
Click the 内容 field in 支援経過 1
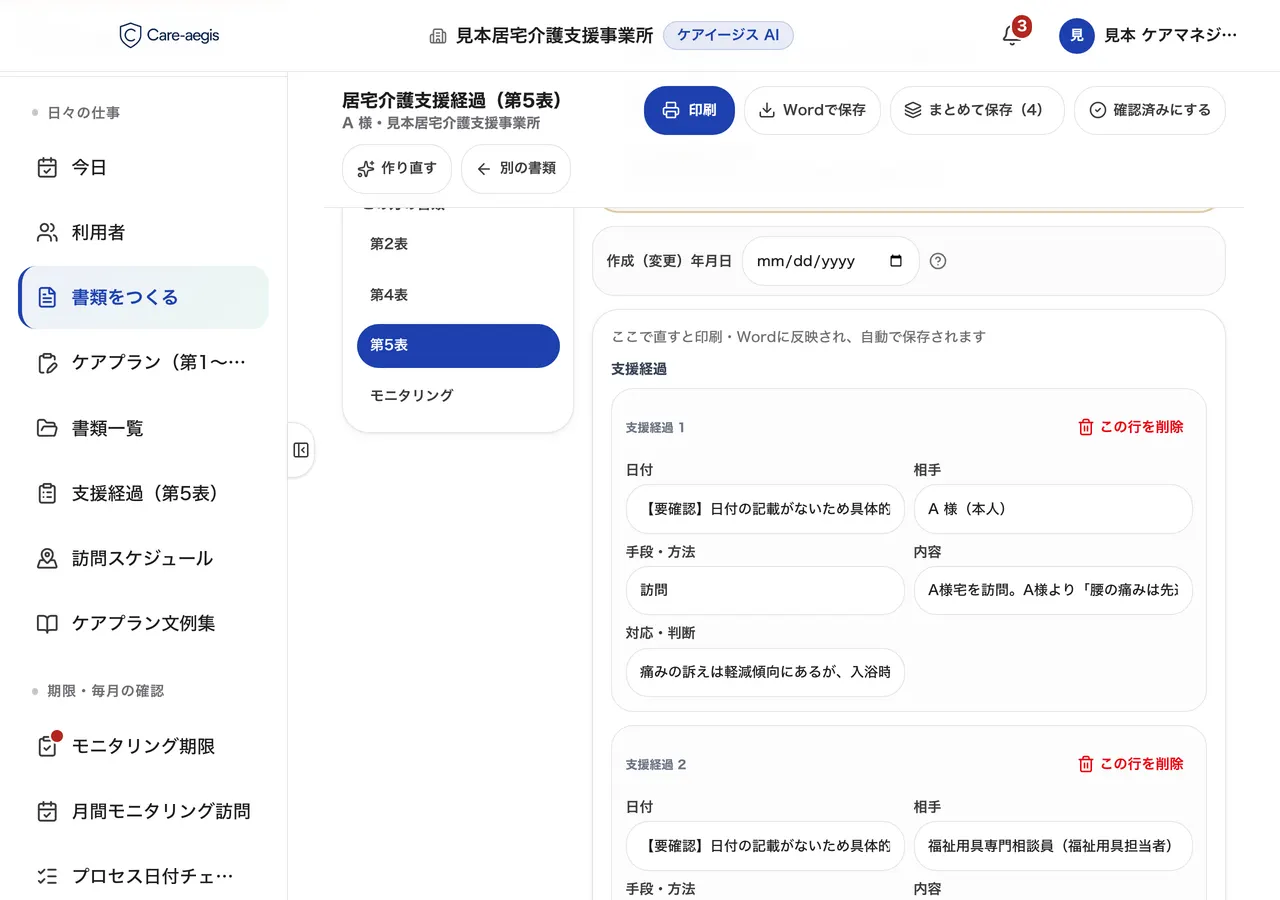click(1053, 590)
